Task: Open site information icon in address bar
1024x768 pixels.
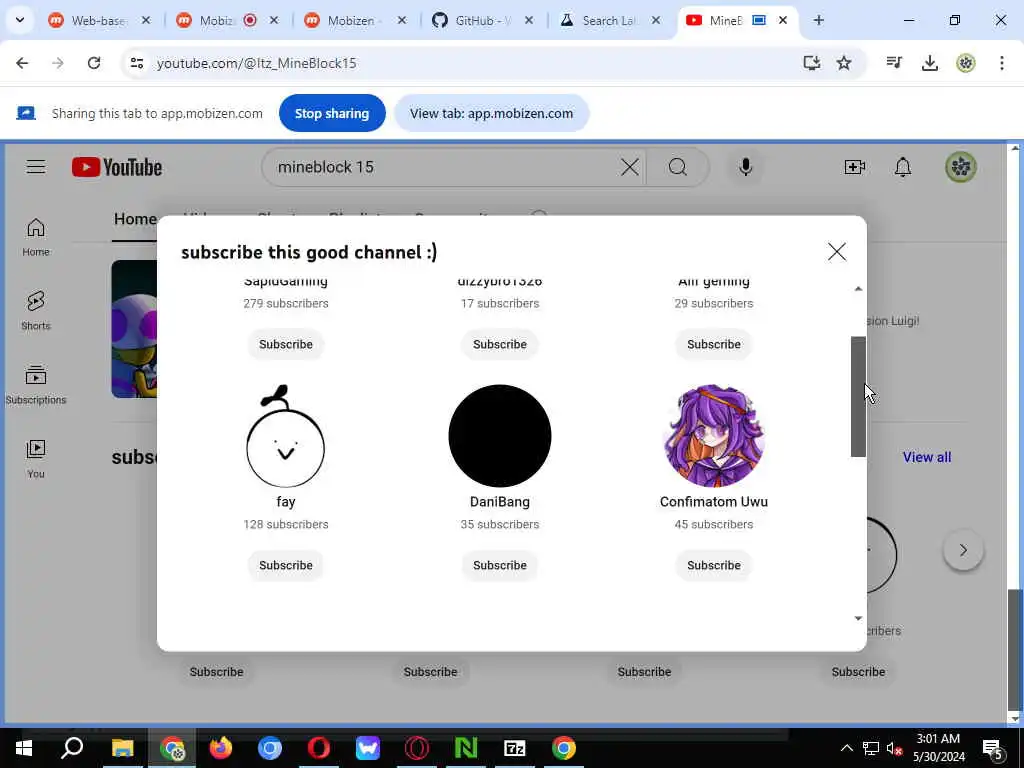Action: coord(136,63)
